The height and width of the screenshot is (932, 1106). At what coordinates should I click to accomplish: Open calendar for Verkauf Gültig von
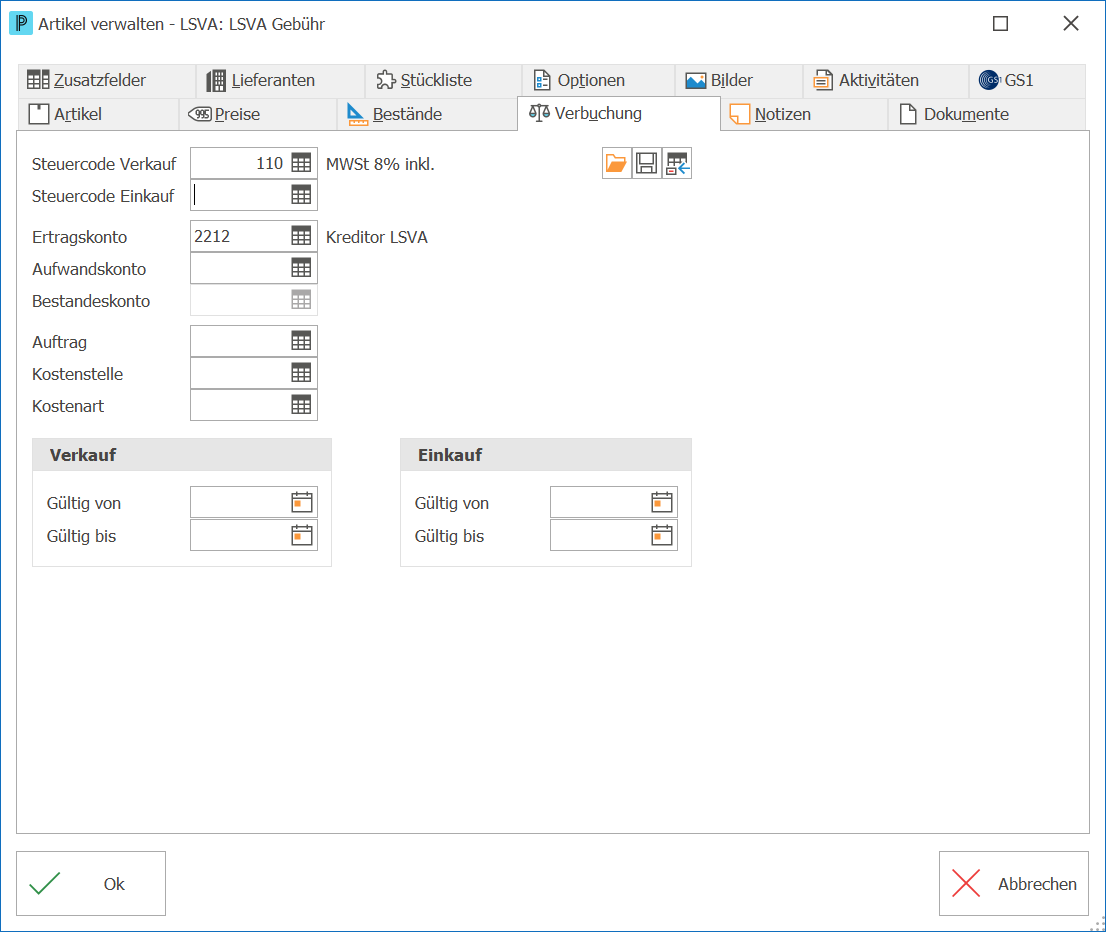point(302,502)
